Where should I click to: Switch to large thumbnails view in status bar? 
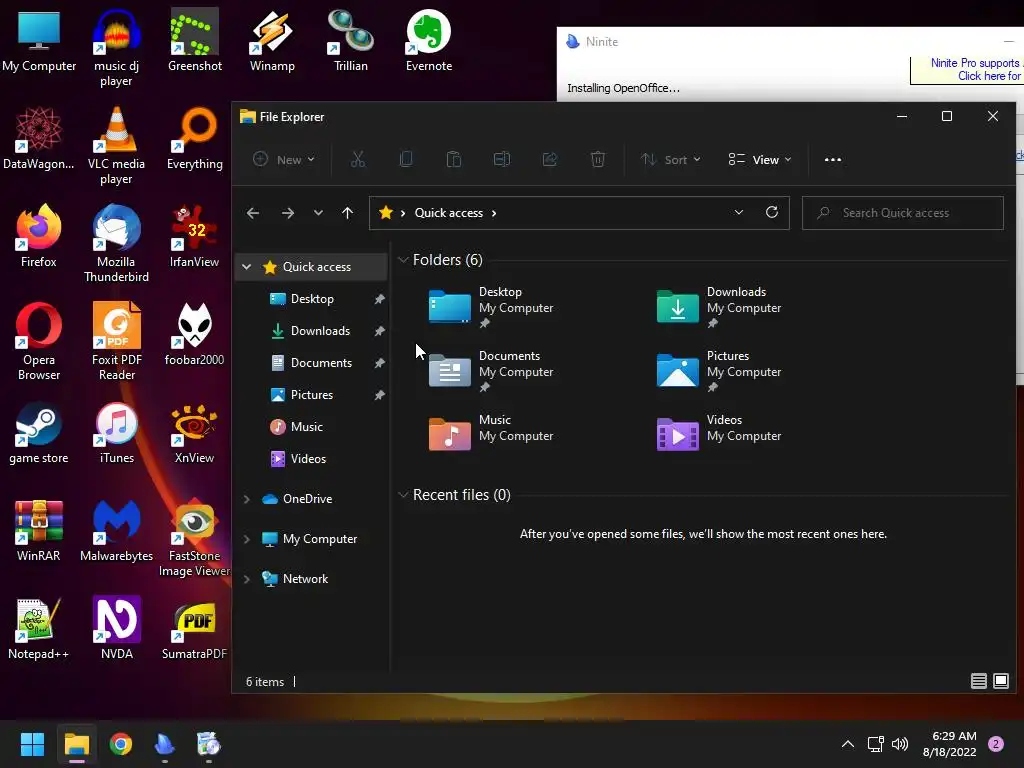pos(1000,681)
